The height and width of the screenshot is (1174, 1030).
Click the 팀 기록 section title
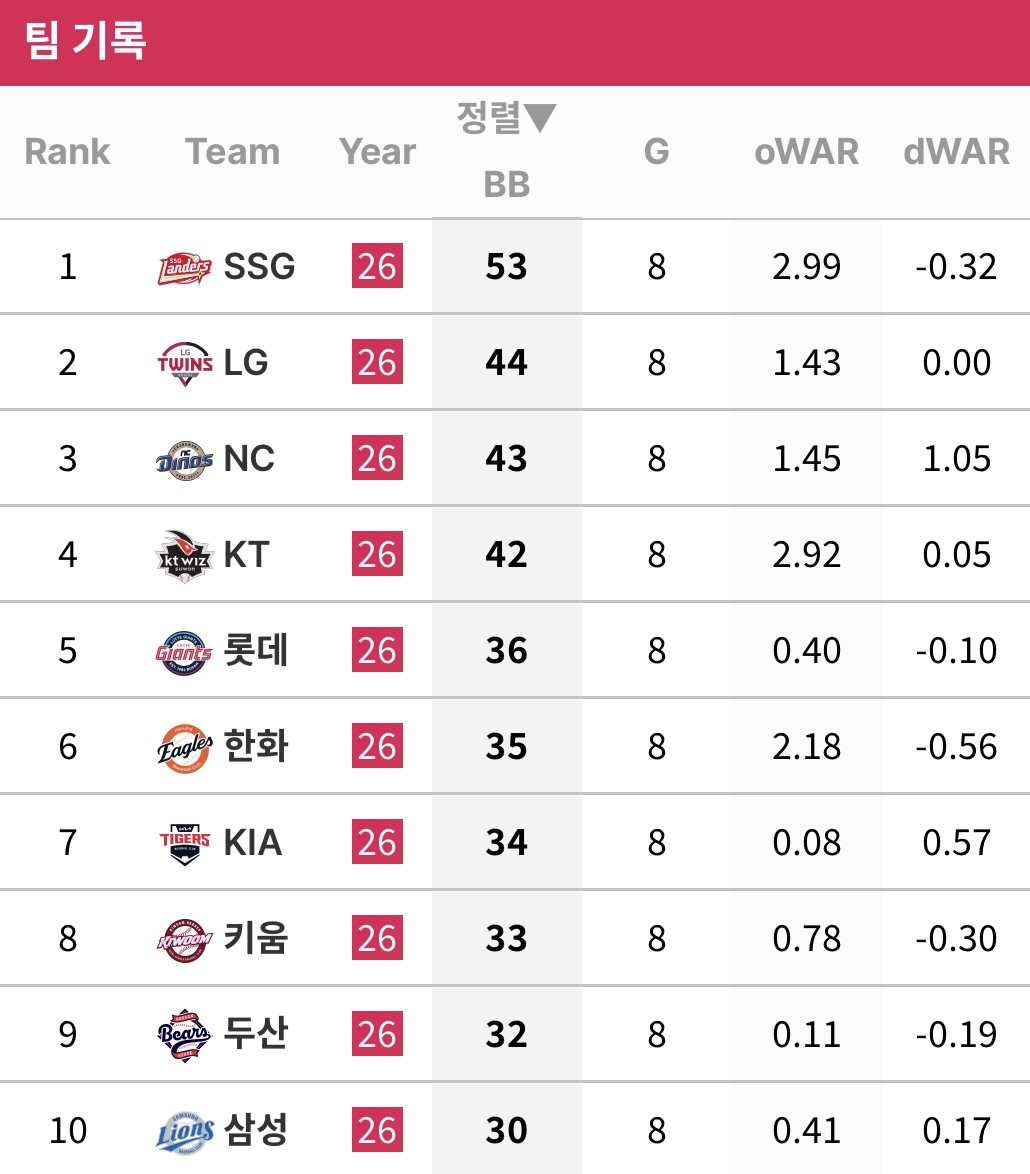click(87, 42)
